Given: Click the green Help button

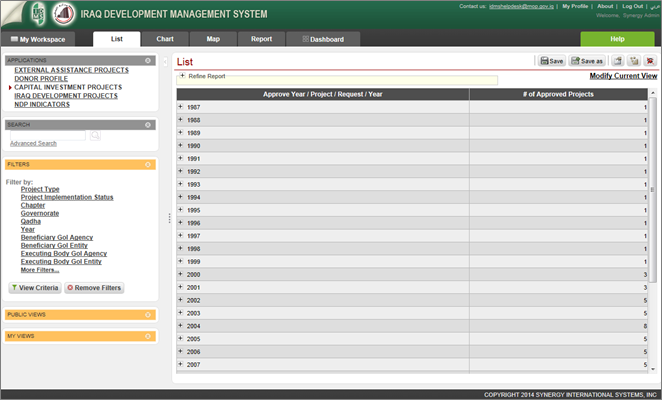Looking at the screenshot, I should tap(617, 39).
